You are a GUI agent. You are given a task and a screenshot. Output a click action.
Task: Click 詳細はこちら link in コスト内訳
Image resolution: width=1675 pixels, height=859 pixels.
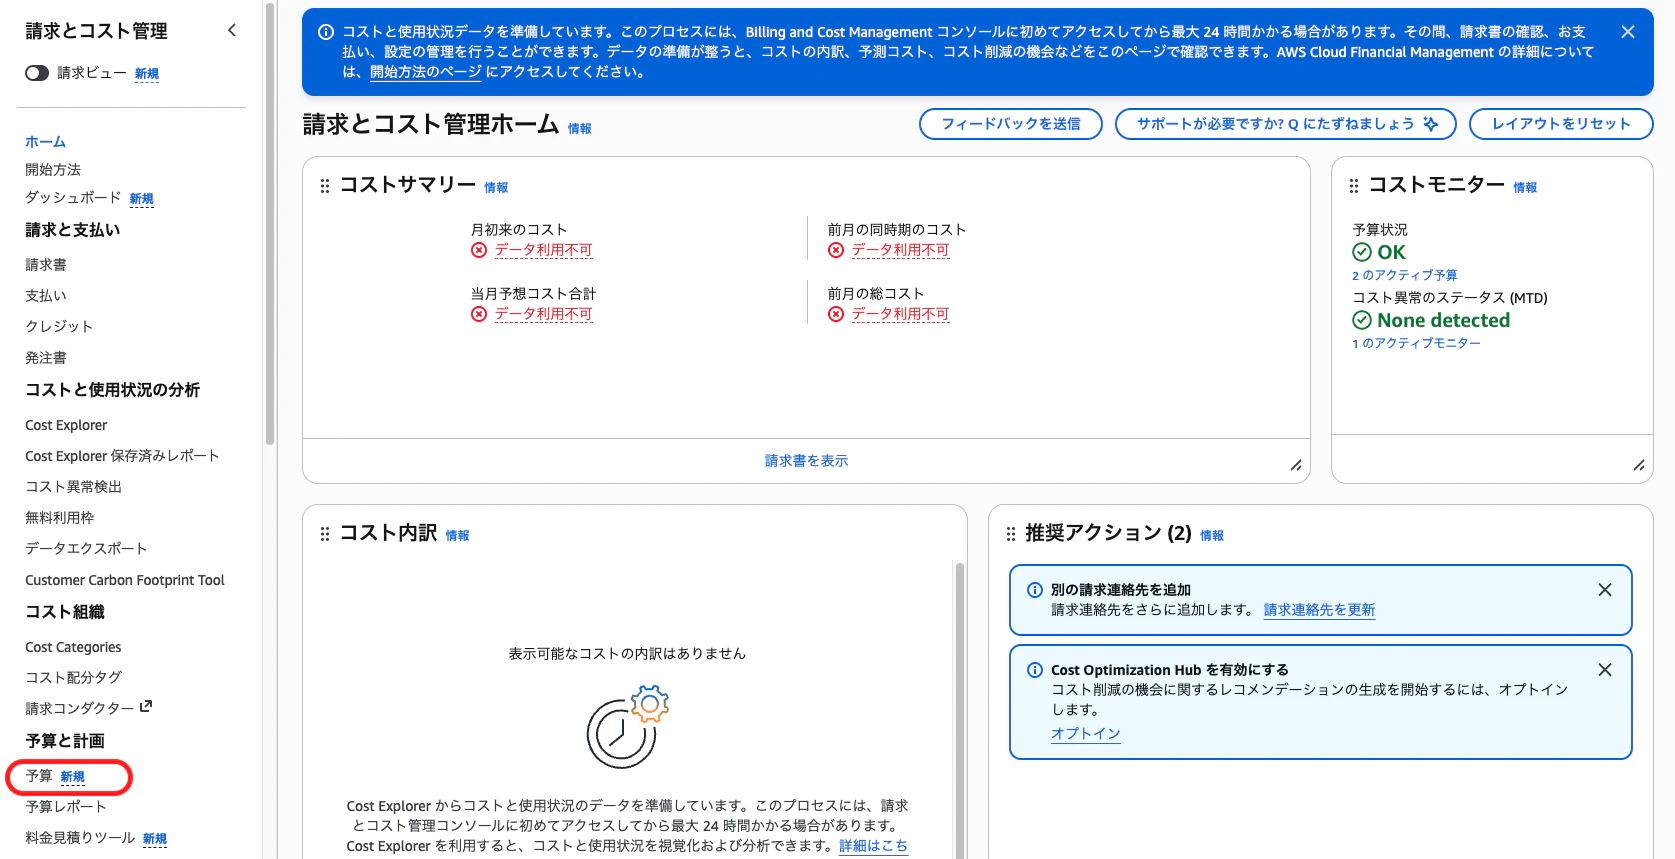(x=873, y=846)
